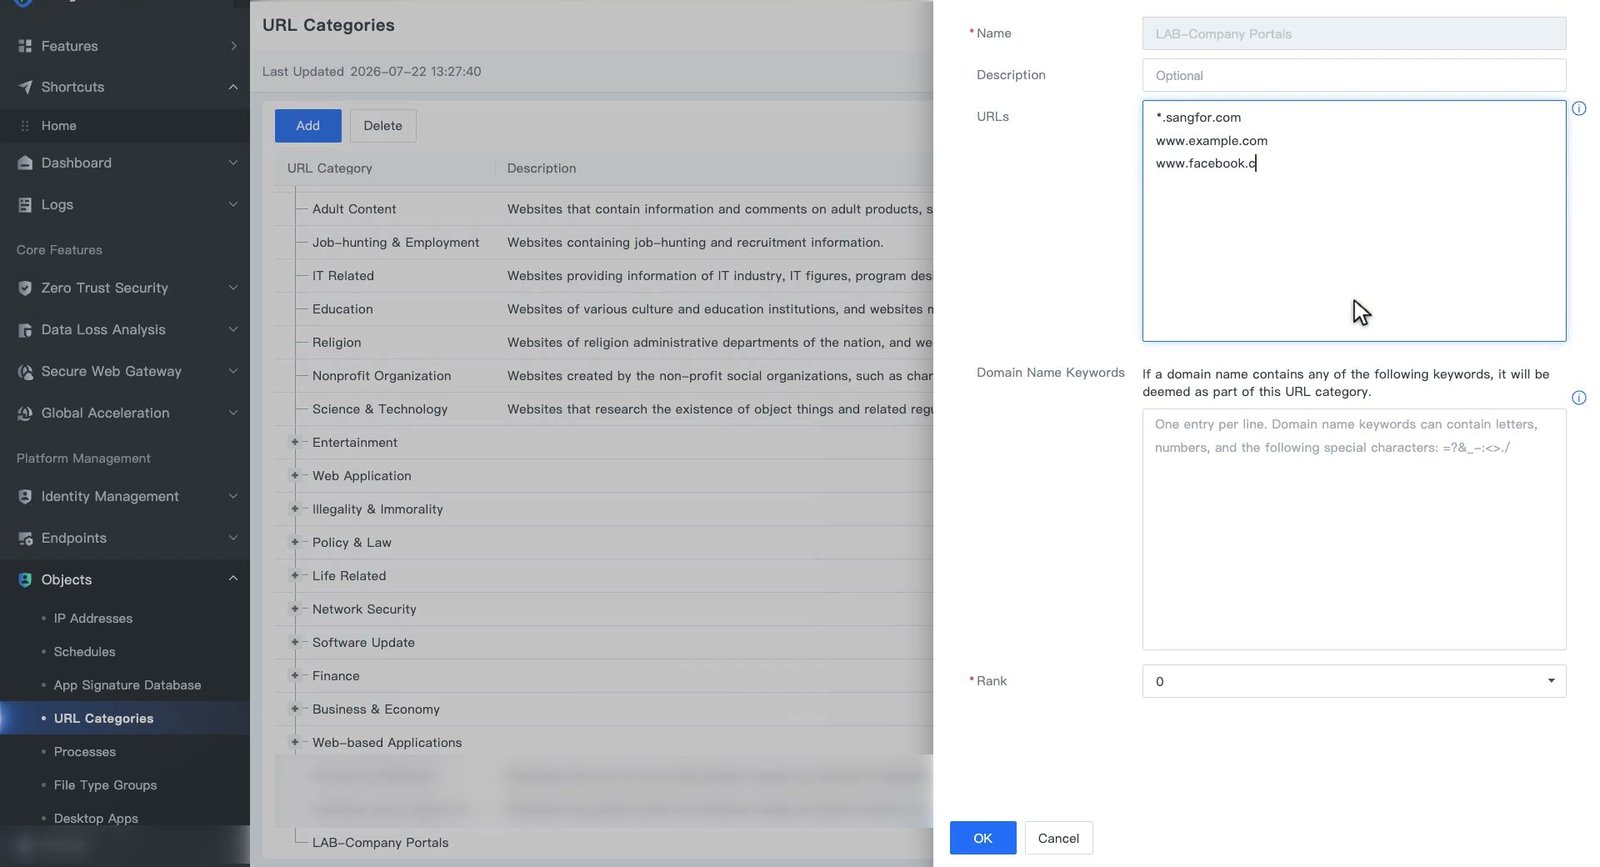This screenshot has width=1600, height=867.
Task: Expand the Web Application tree node
Action: click(x=294, y=476)
